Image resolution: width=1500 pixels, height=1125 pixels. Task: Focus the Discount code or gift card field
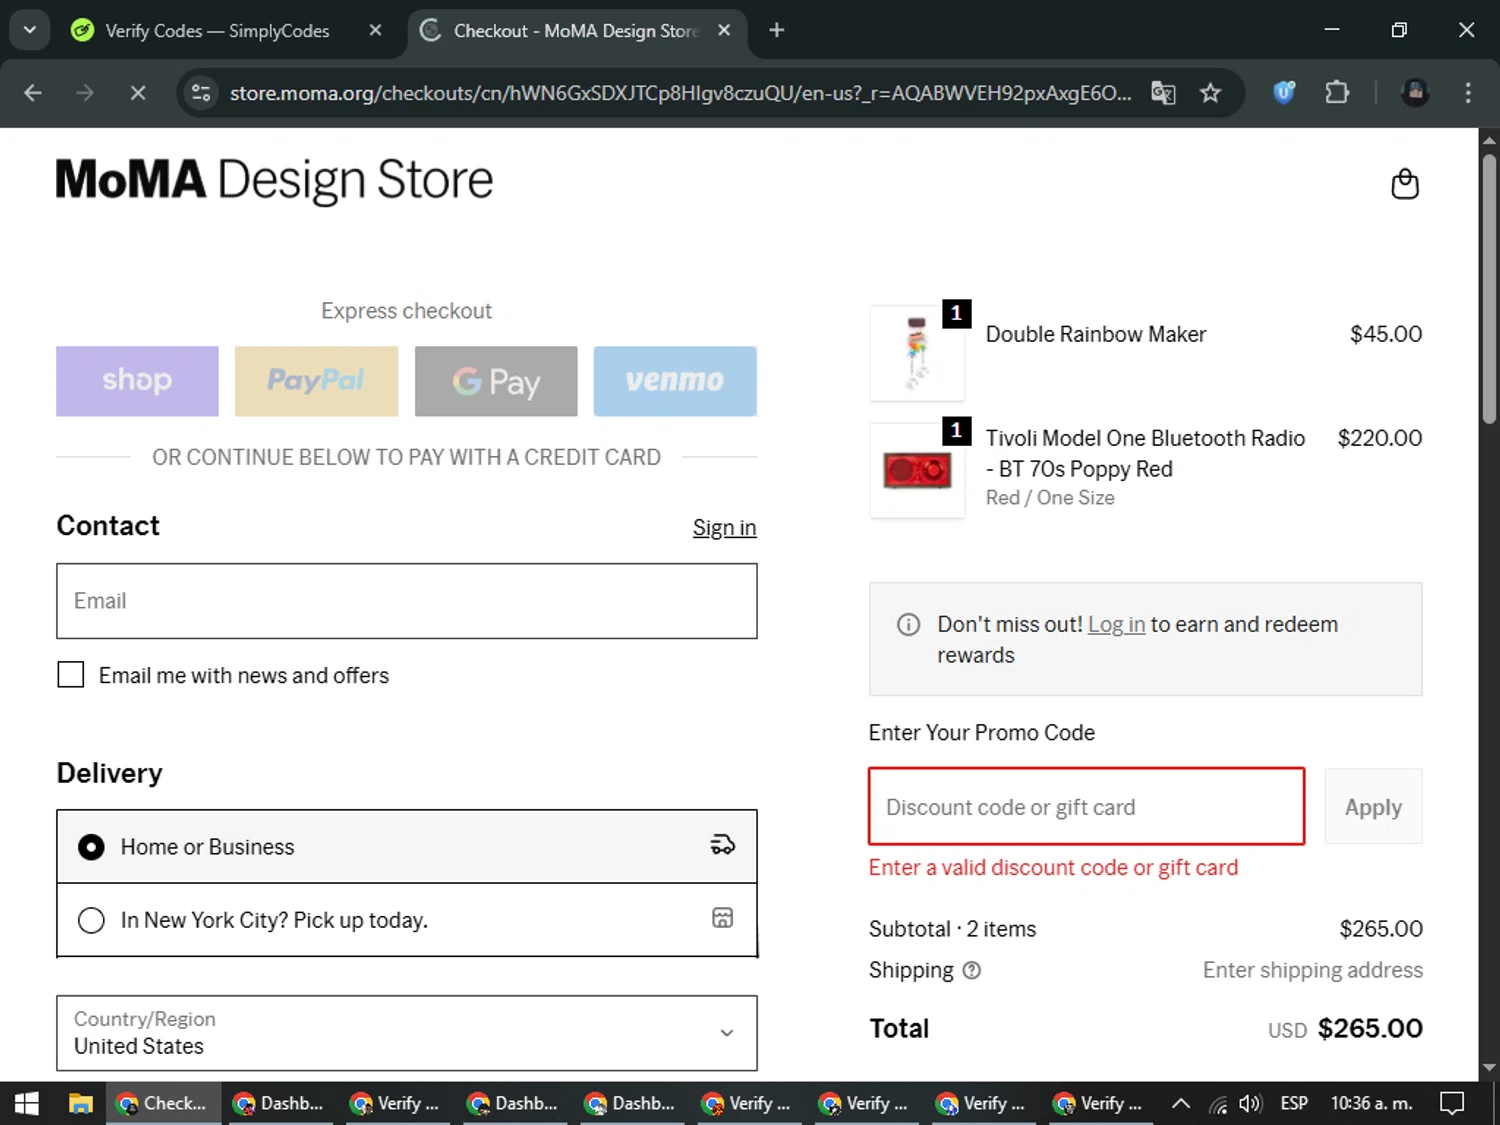pos(1087,807)
